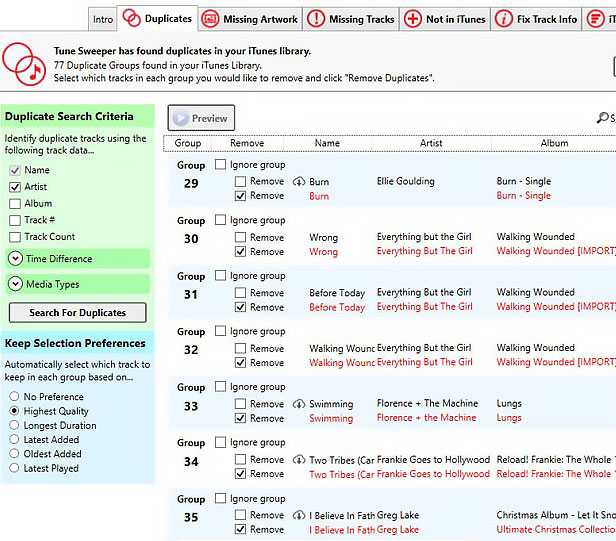Select the Oldest Added option

coord(14,453)
